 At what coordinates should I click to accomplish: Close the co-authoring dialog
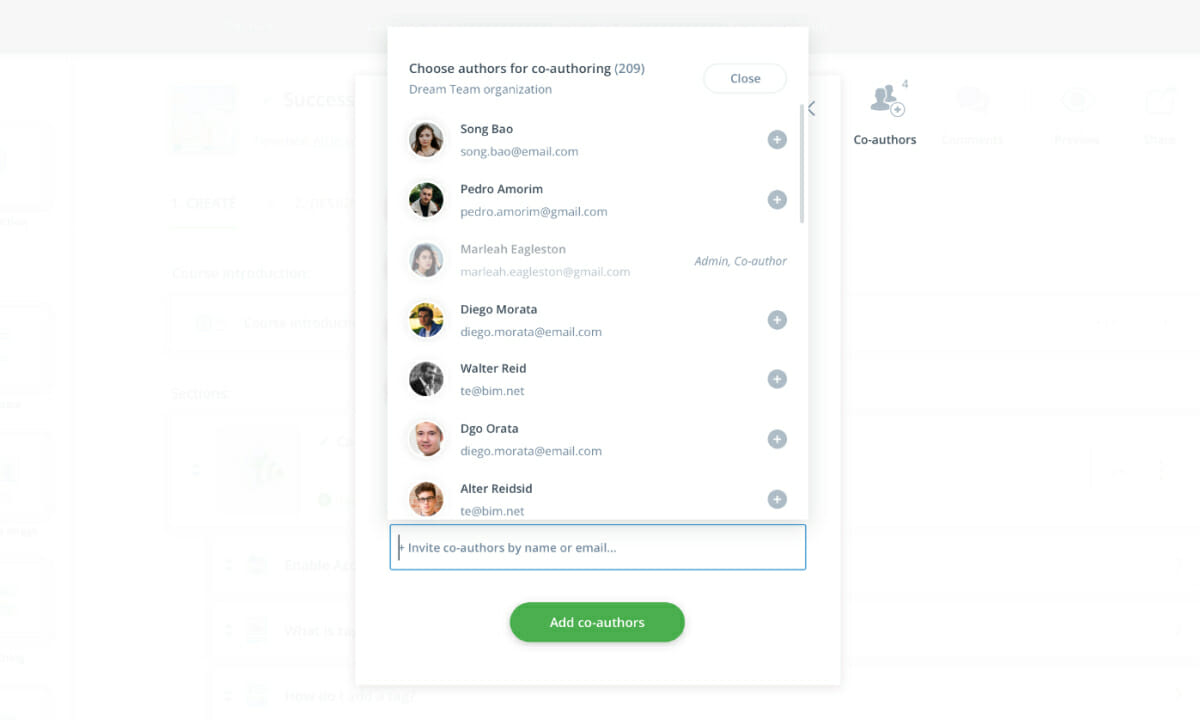(x=745, y=79)
